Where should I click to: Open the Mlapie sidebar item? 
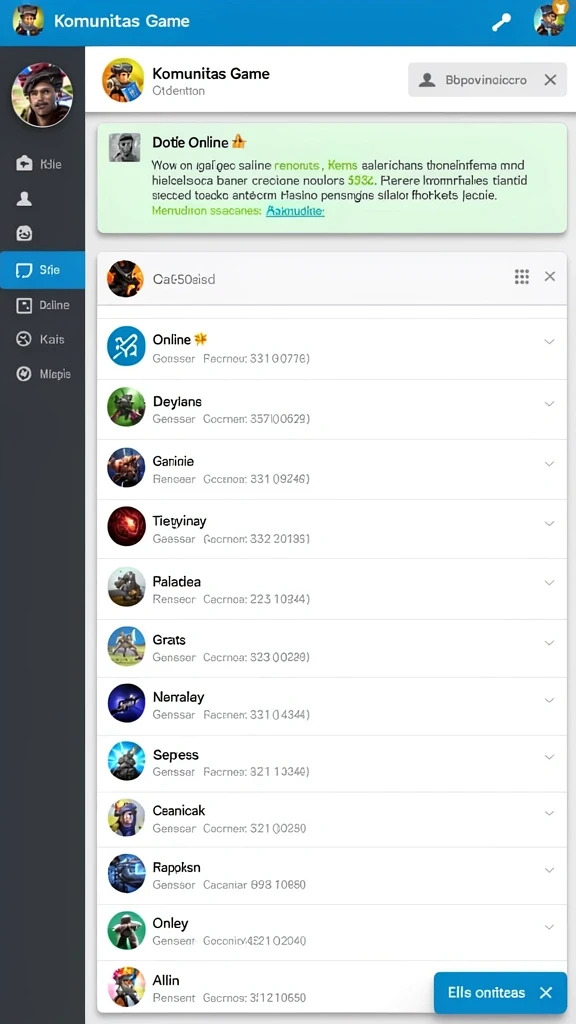42,374
